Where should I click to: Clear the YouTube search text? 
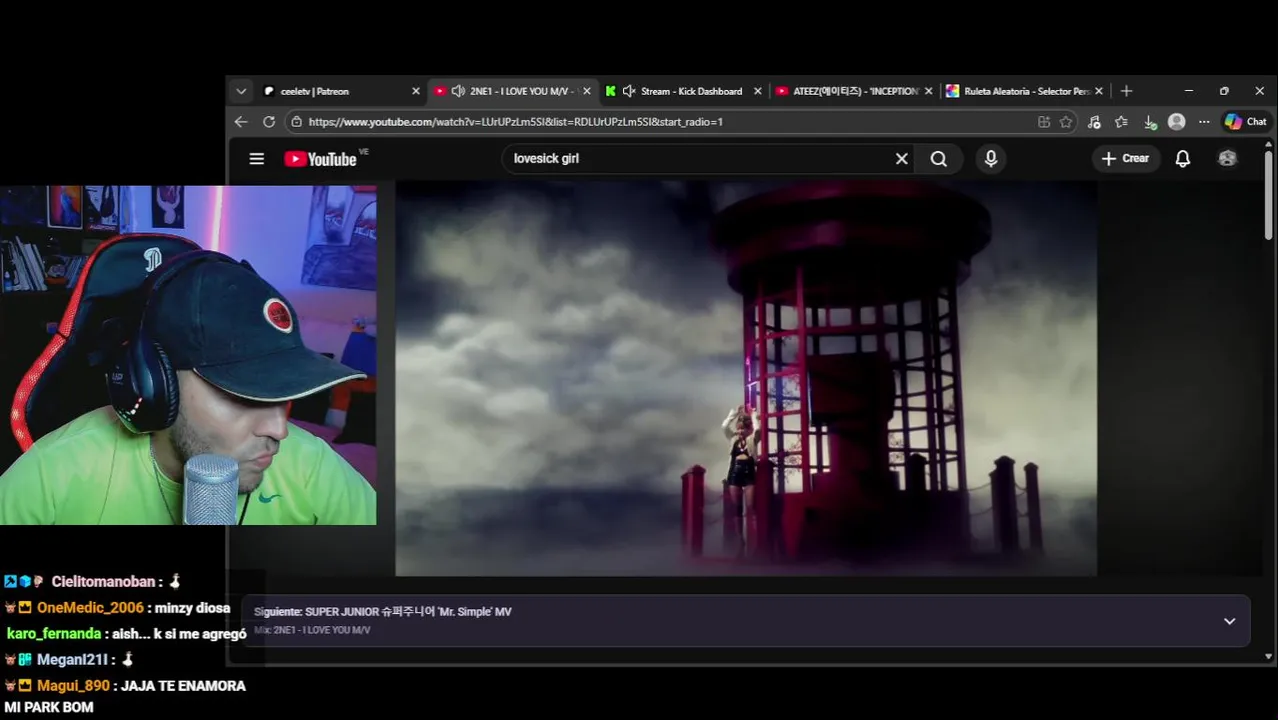click(x=902, y=158)
